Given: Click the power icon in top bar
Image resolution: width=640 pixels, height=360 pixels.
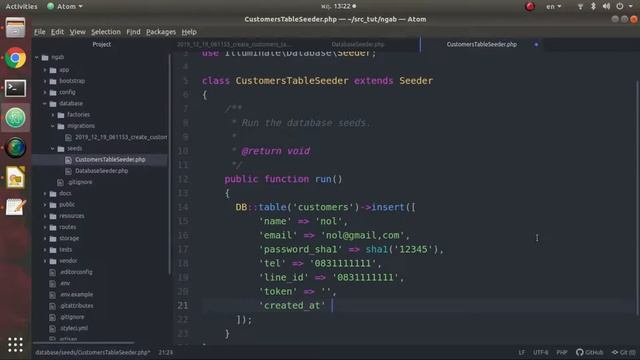Looking at the screenshot, I should [x=620, y=7].
